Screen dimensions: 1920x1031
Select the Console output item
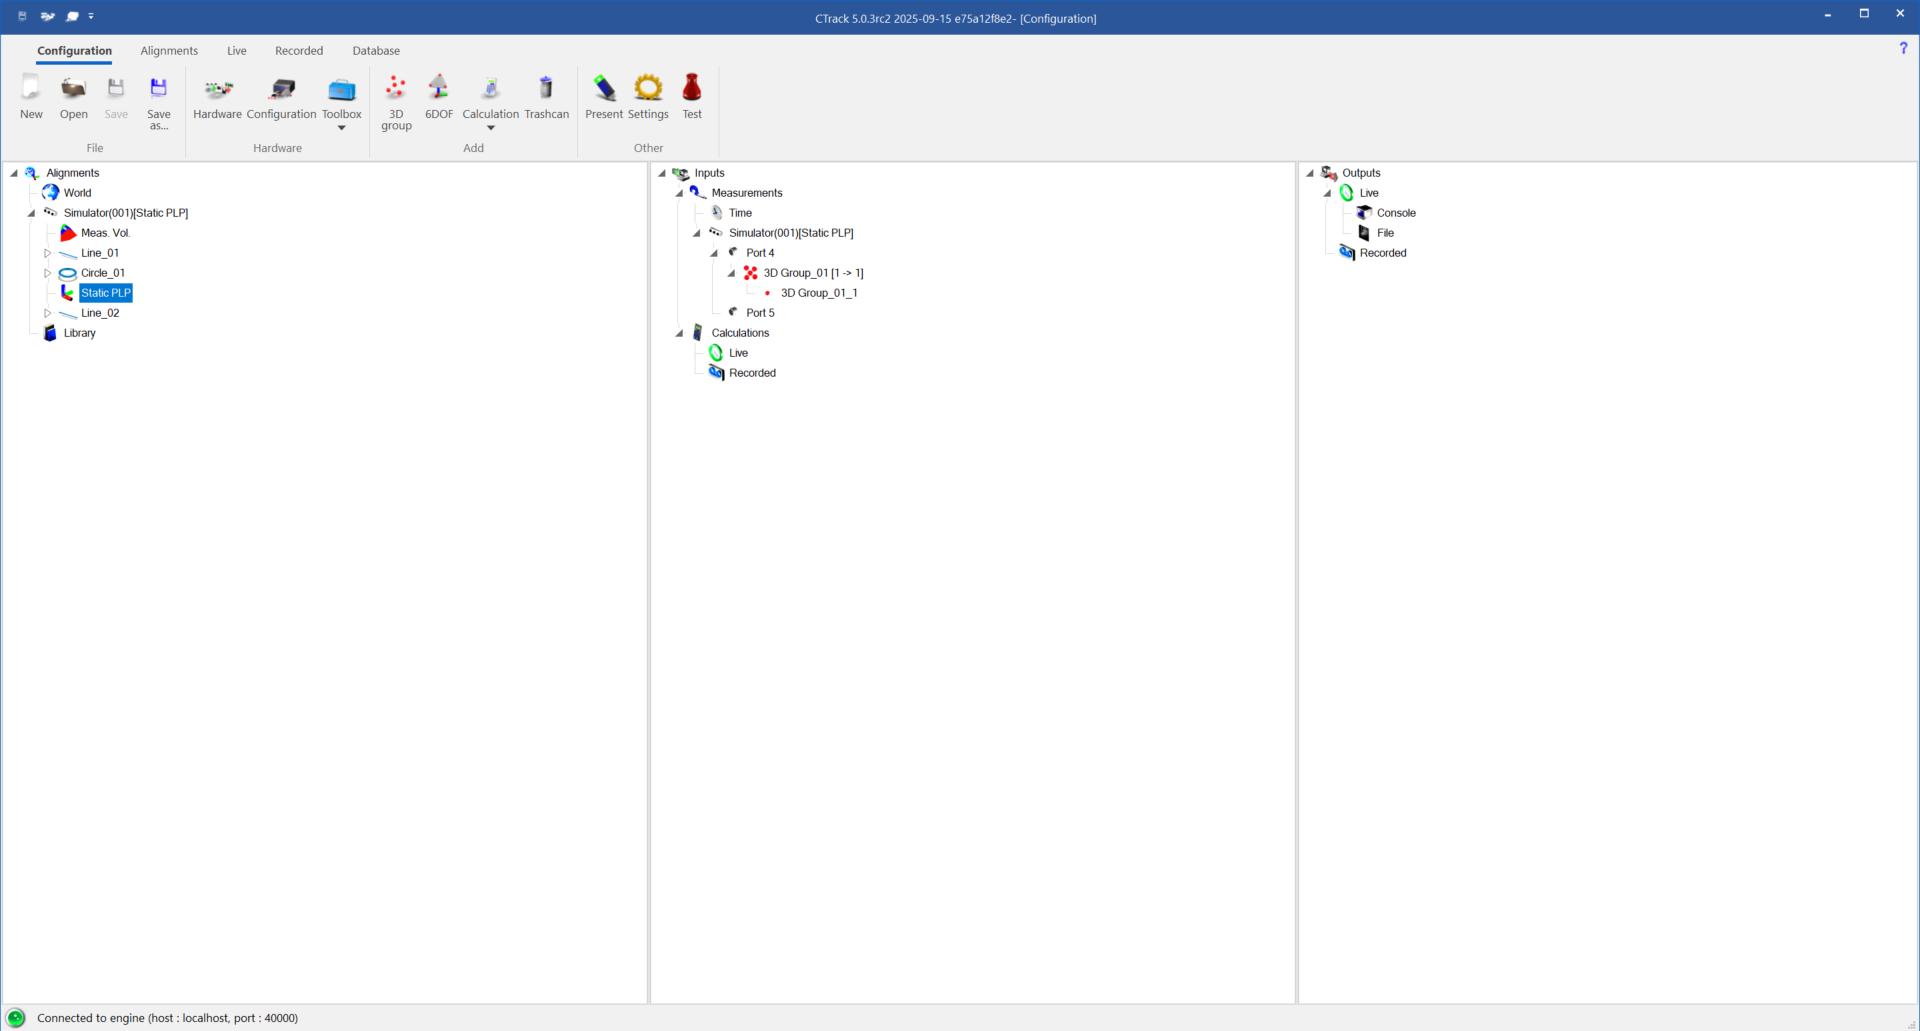[x=1396, y=213]
